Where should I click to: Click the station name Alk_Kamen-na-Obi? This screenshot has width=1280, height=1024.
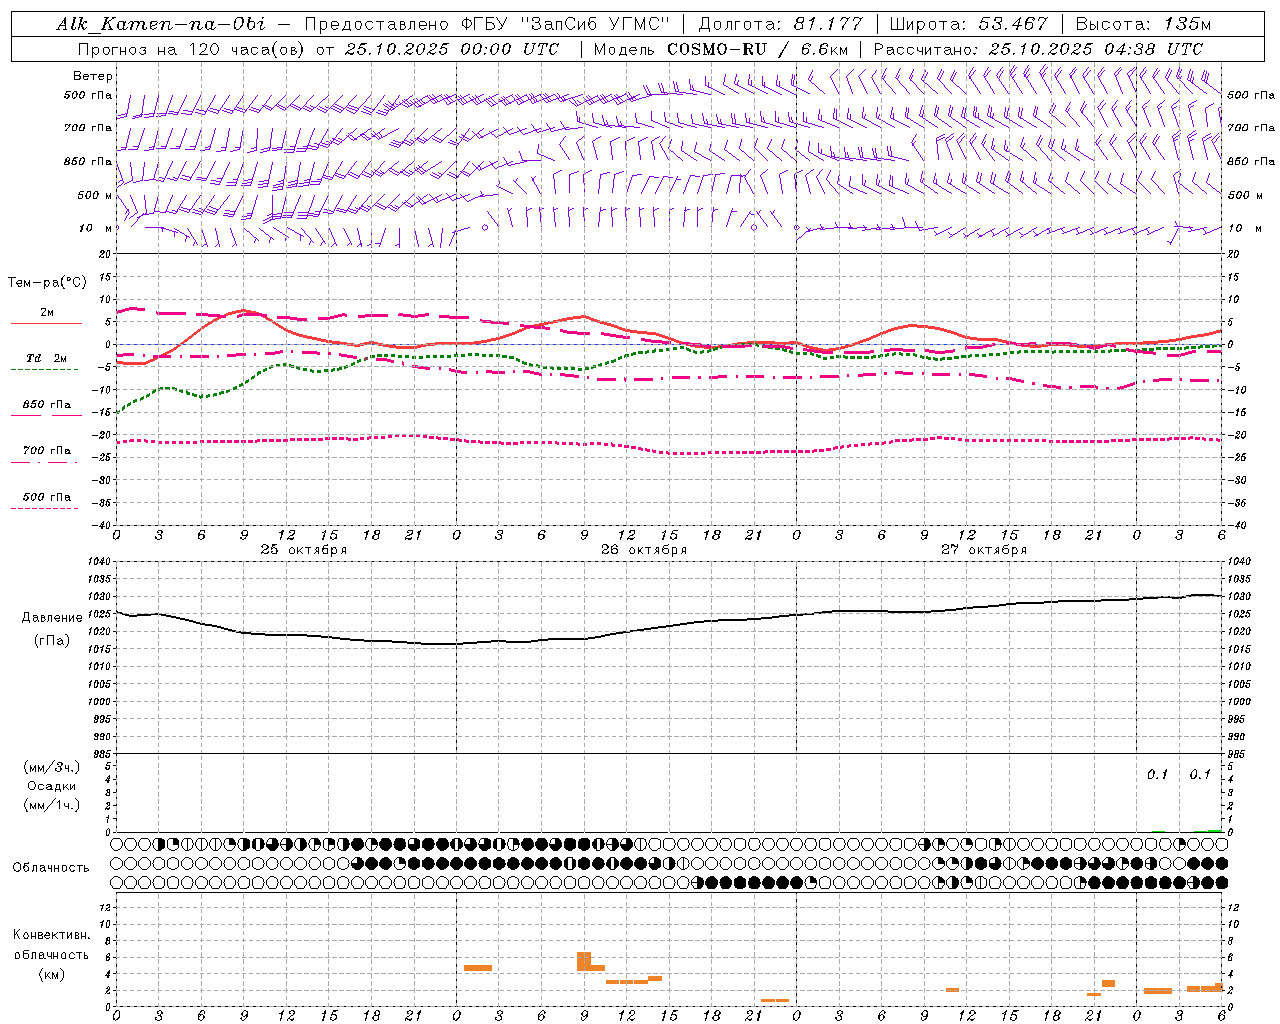161,24
